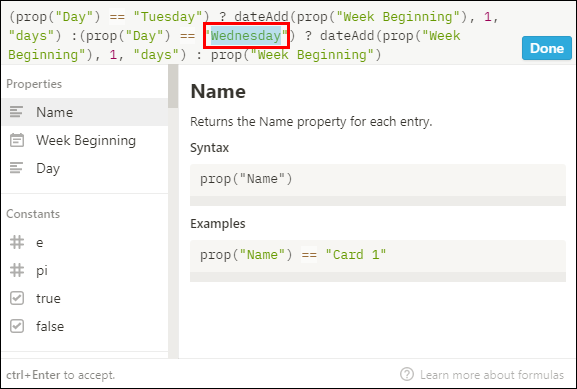
Task: Select the Name property in the list
Action: point(85,112)
